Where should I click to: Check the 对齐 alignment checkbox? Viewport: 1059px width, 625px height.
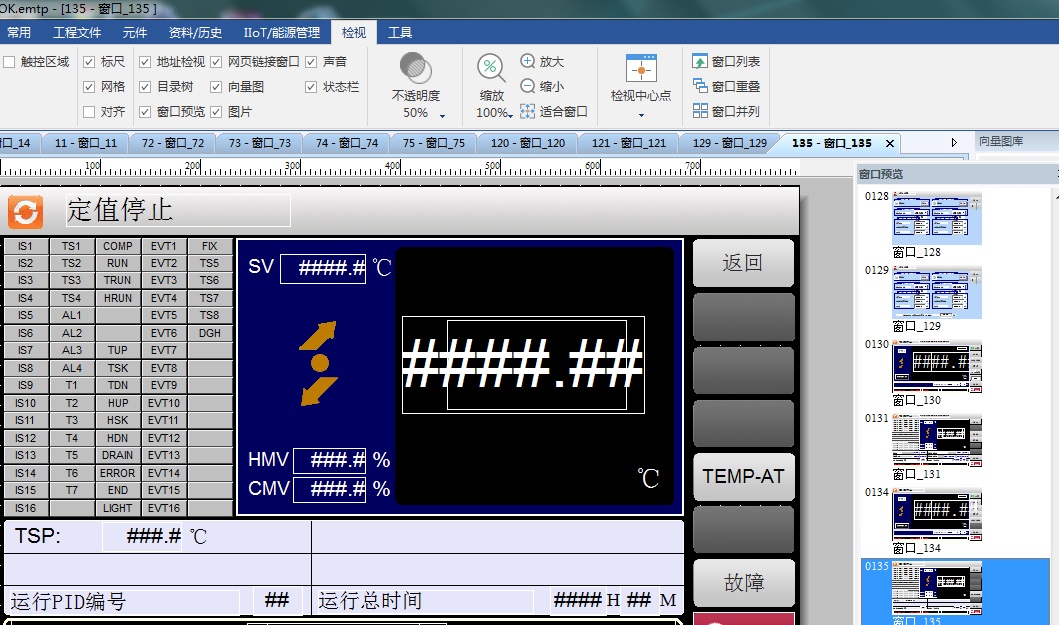point(89,112)
